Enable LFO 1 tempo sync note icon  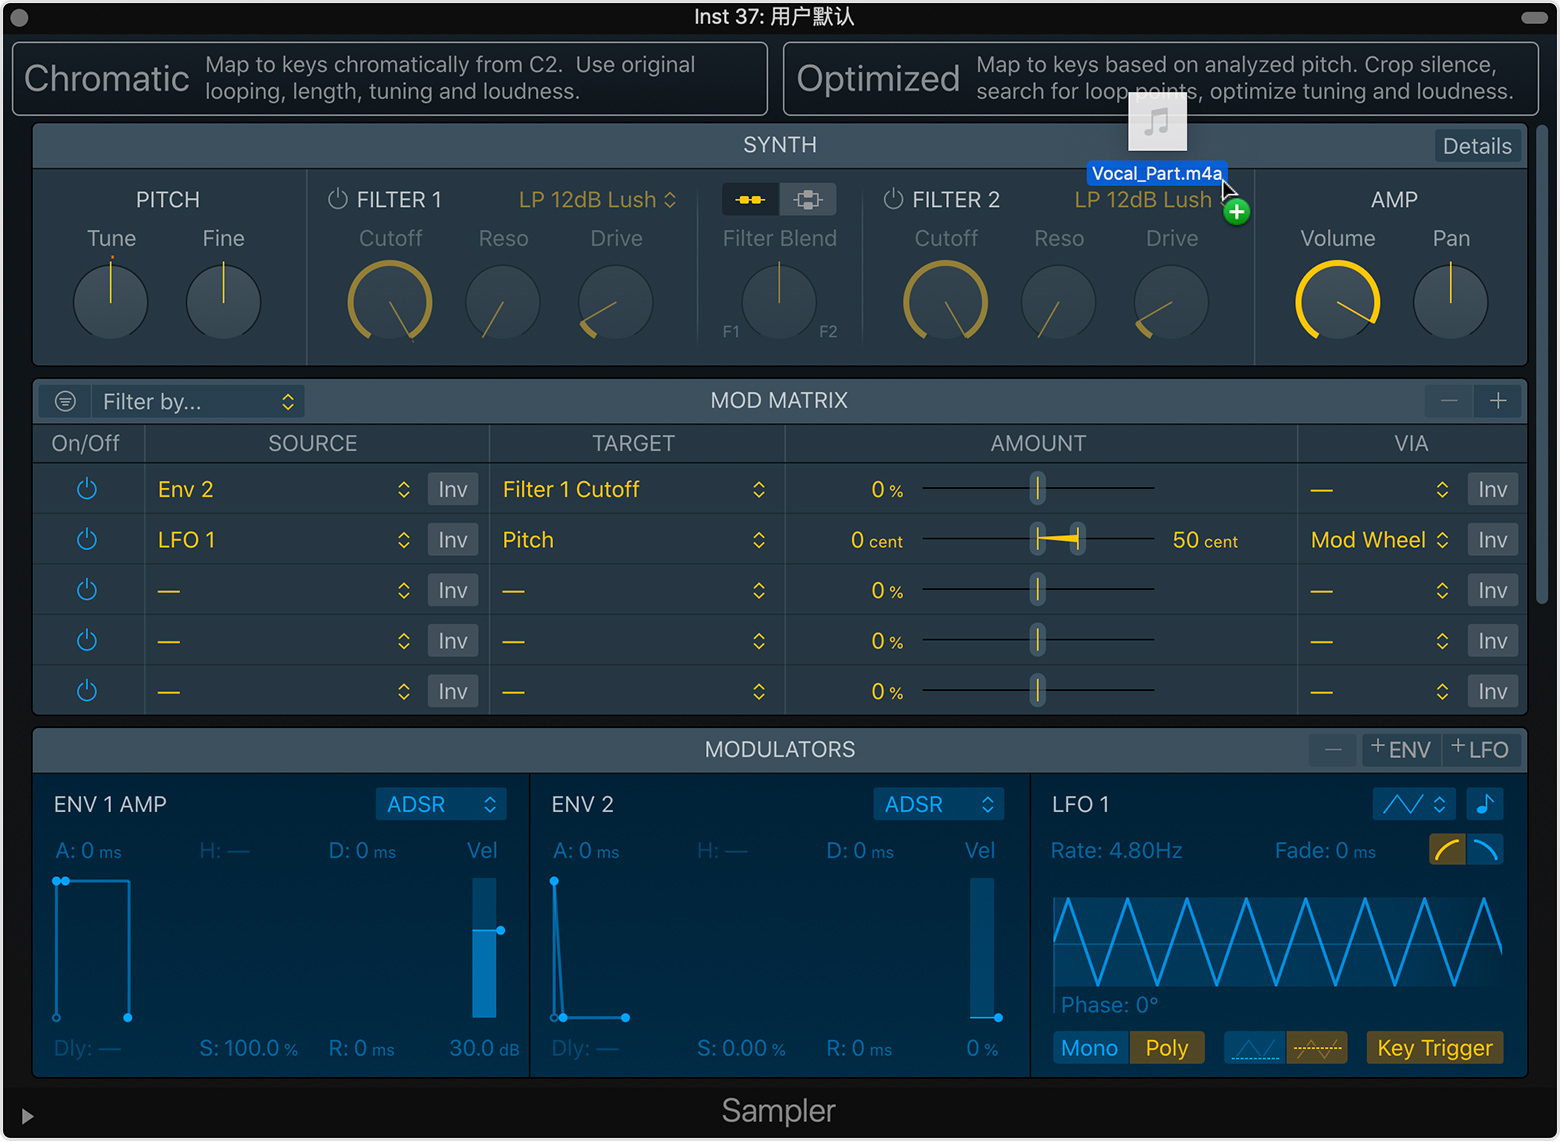pos(1485,804)
